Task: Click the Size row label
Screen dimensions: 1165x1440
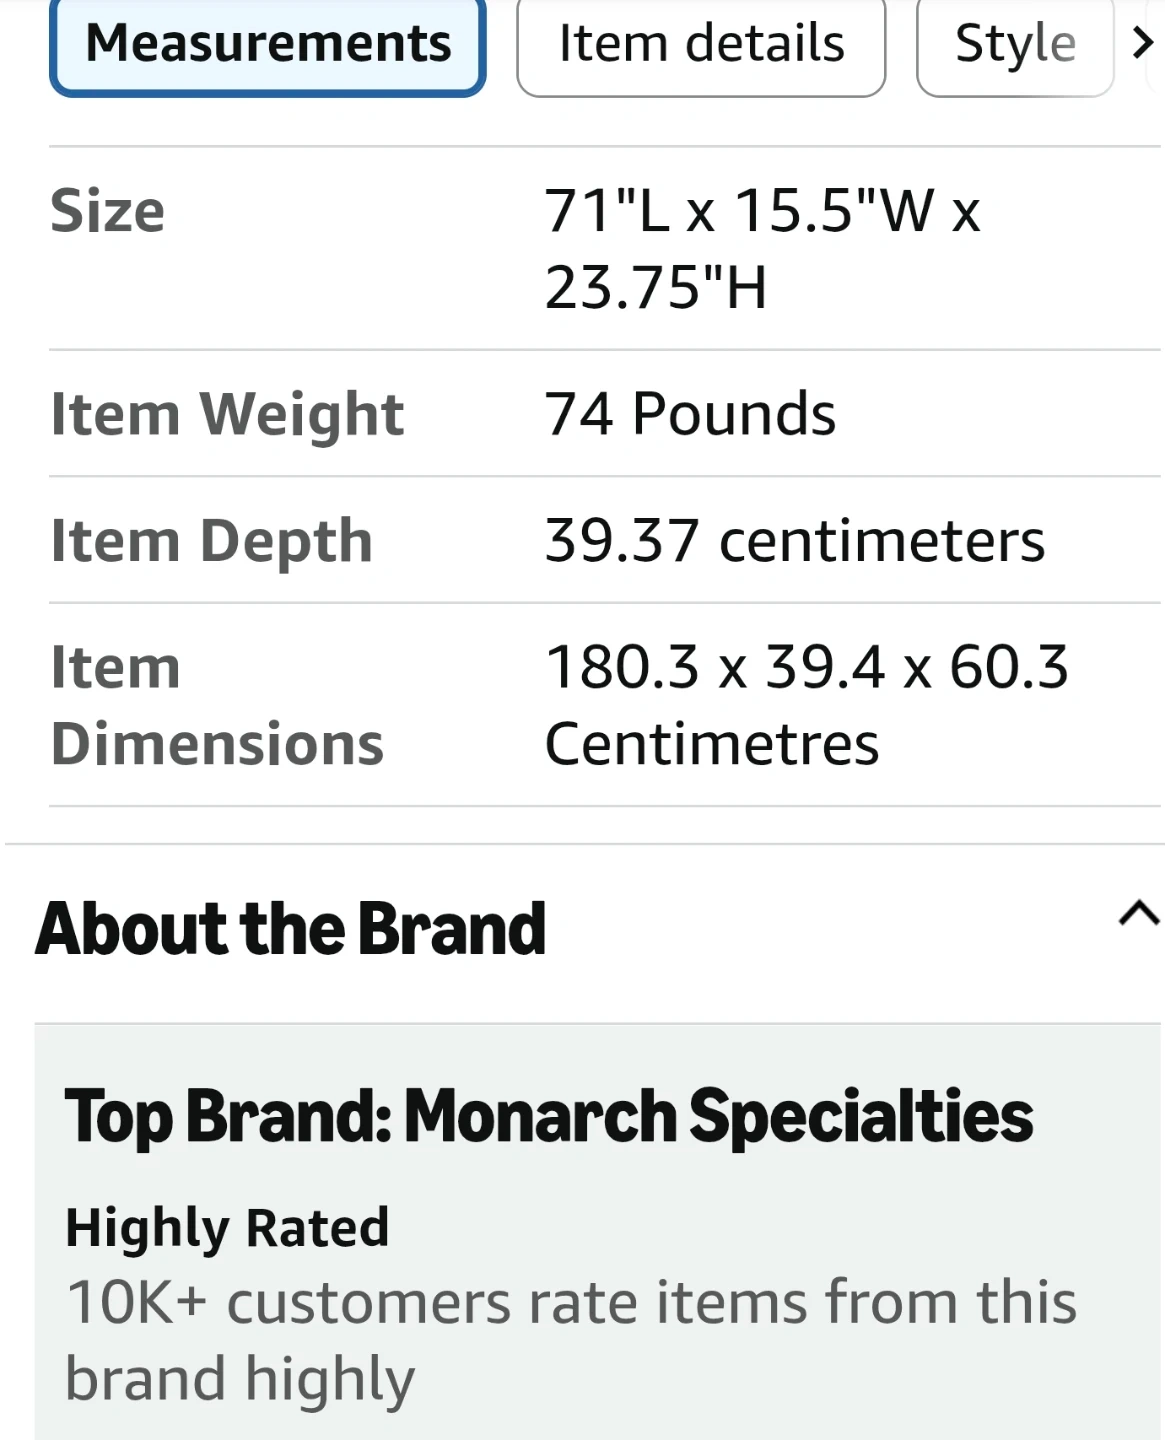Action: pyautogui.click(x=108, y=211)
